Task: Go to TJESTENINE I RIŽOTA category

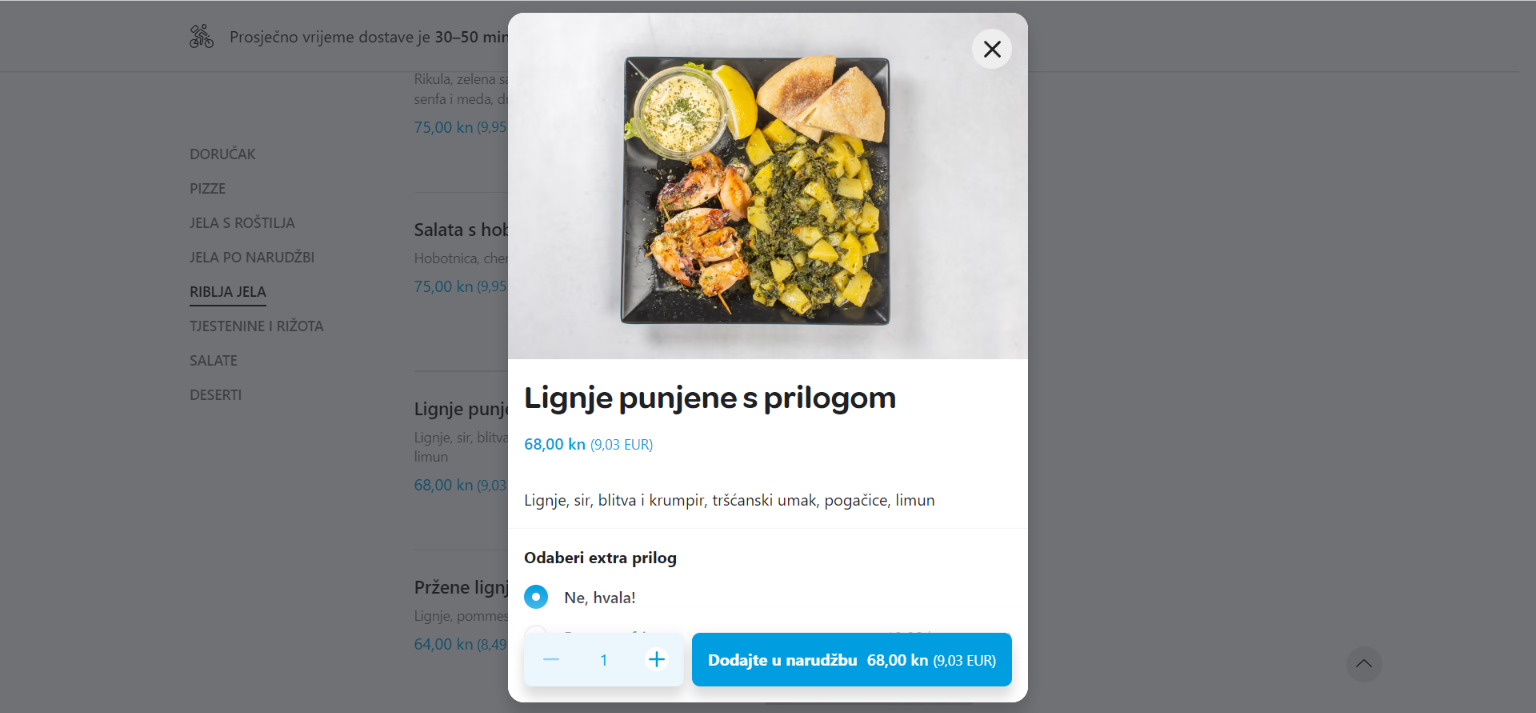Action: 257,326
